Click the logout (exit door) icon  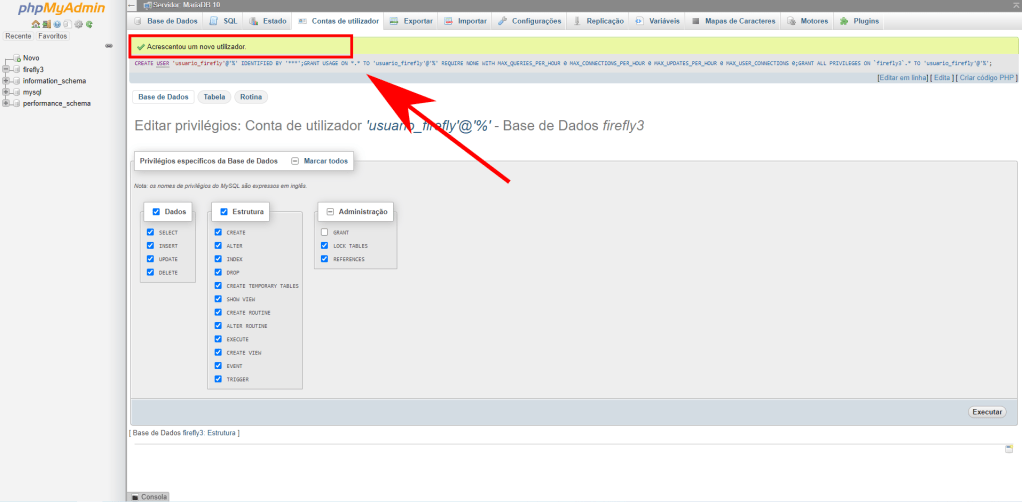[46, 24]
